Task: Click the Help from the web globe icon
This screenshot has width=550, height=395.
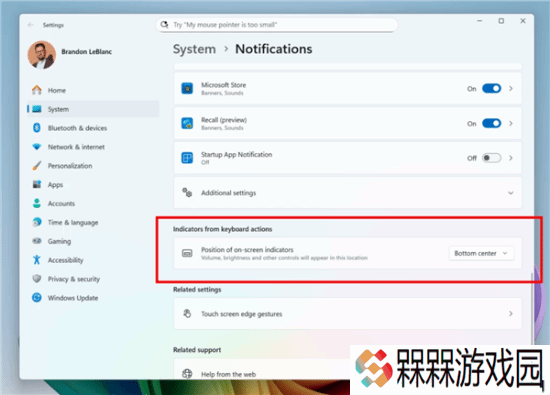Action: 187,374
